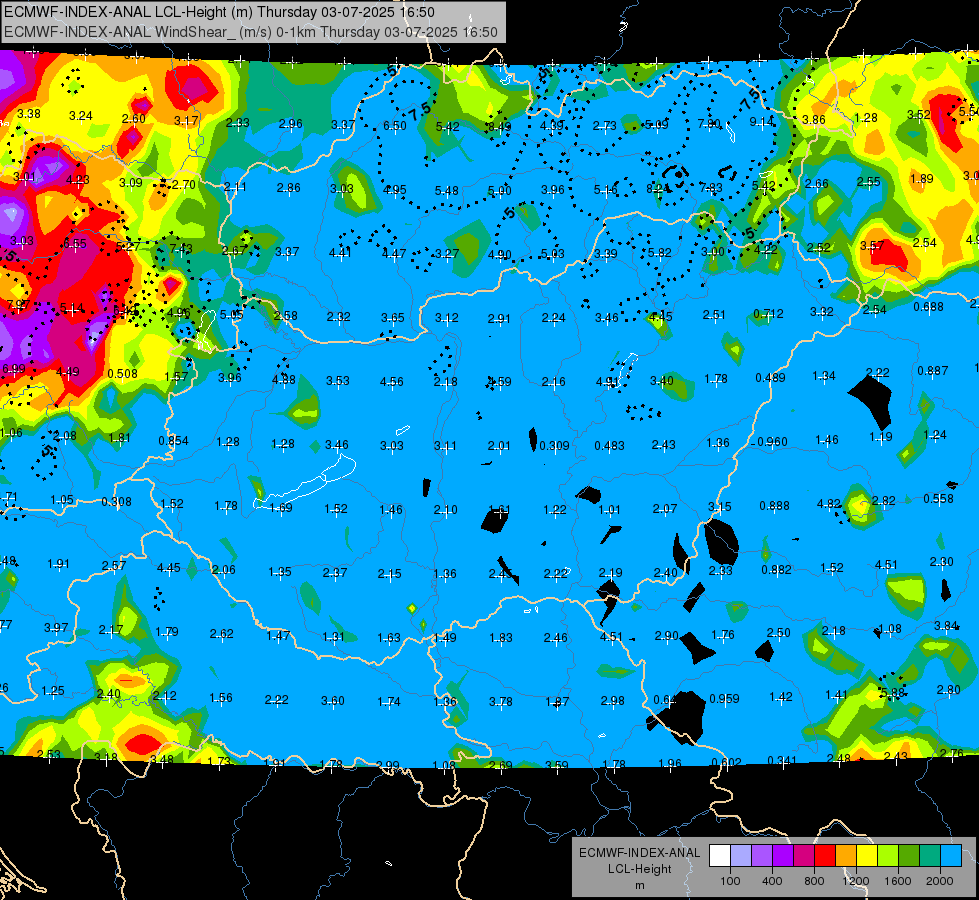The height and width of the screenshot is (900, 979).
Task: Click the wind shear value 0.888
Action: click(x=775, y=505)
